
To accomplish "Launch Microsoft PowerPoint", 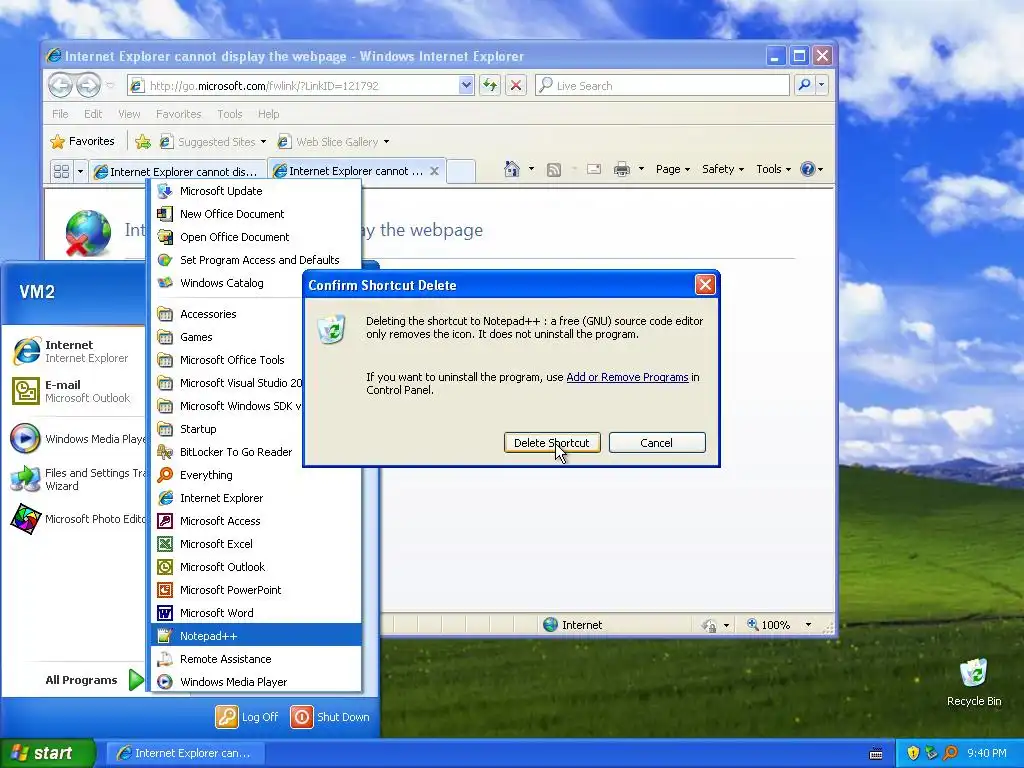I will pos(256,590).
